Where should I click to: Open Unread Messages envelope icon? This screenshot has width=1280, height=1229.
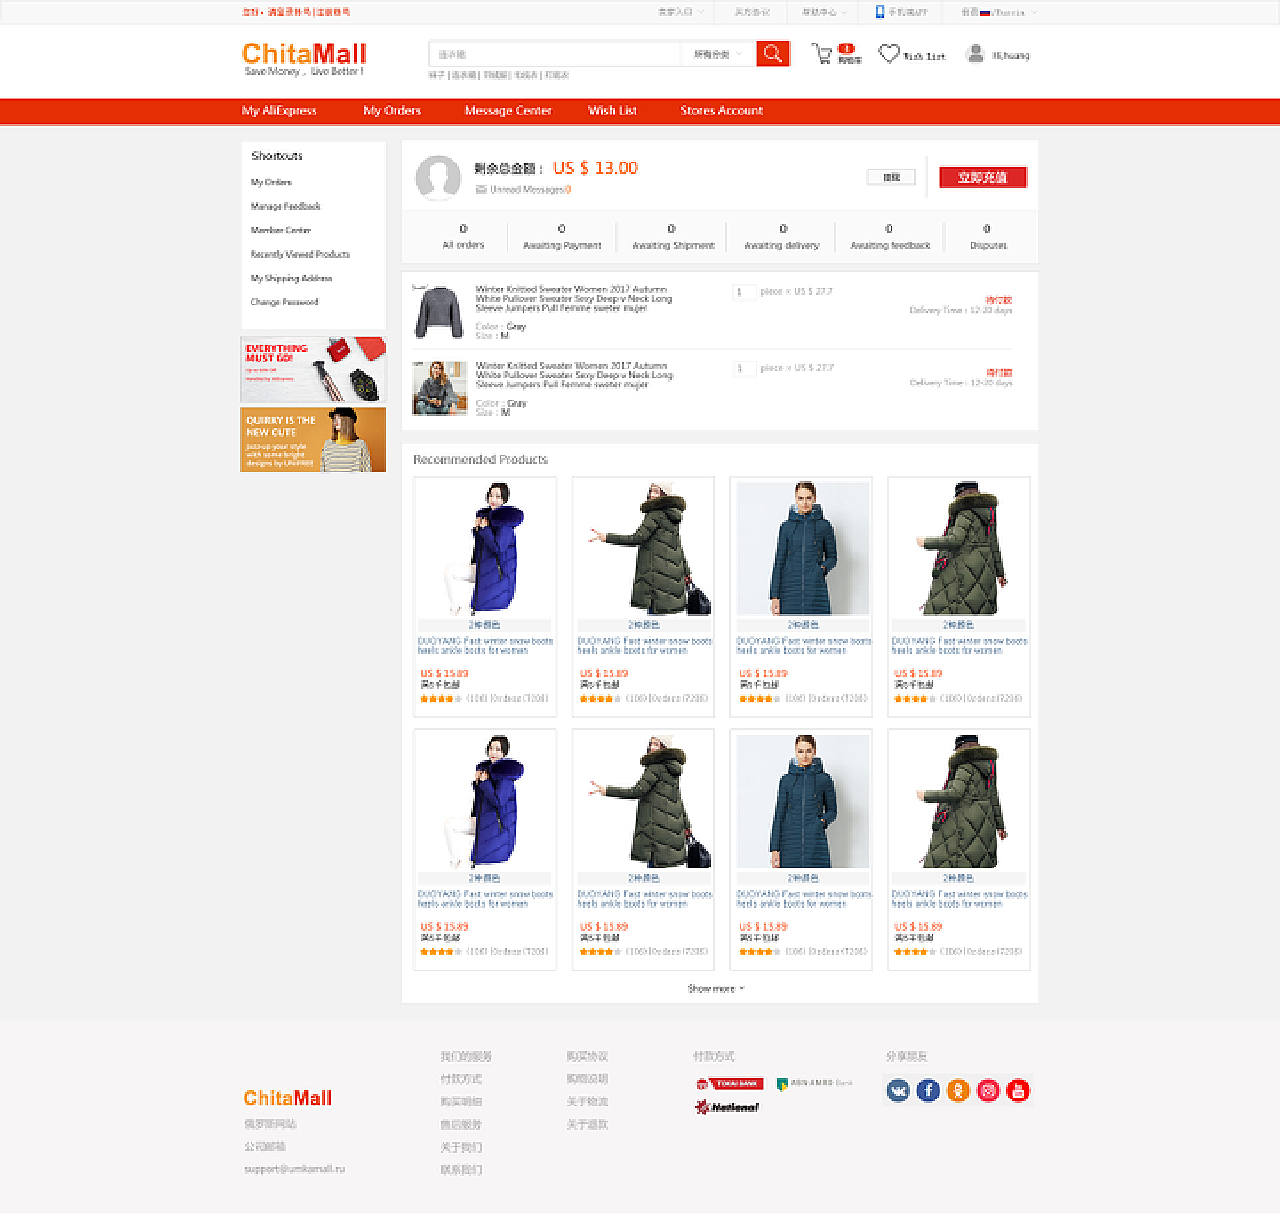click(481, 189)
